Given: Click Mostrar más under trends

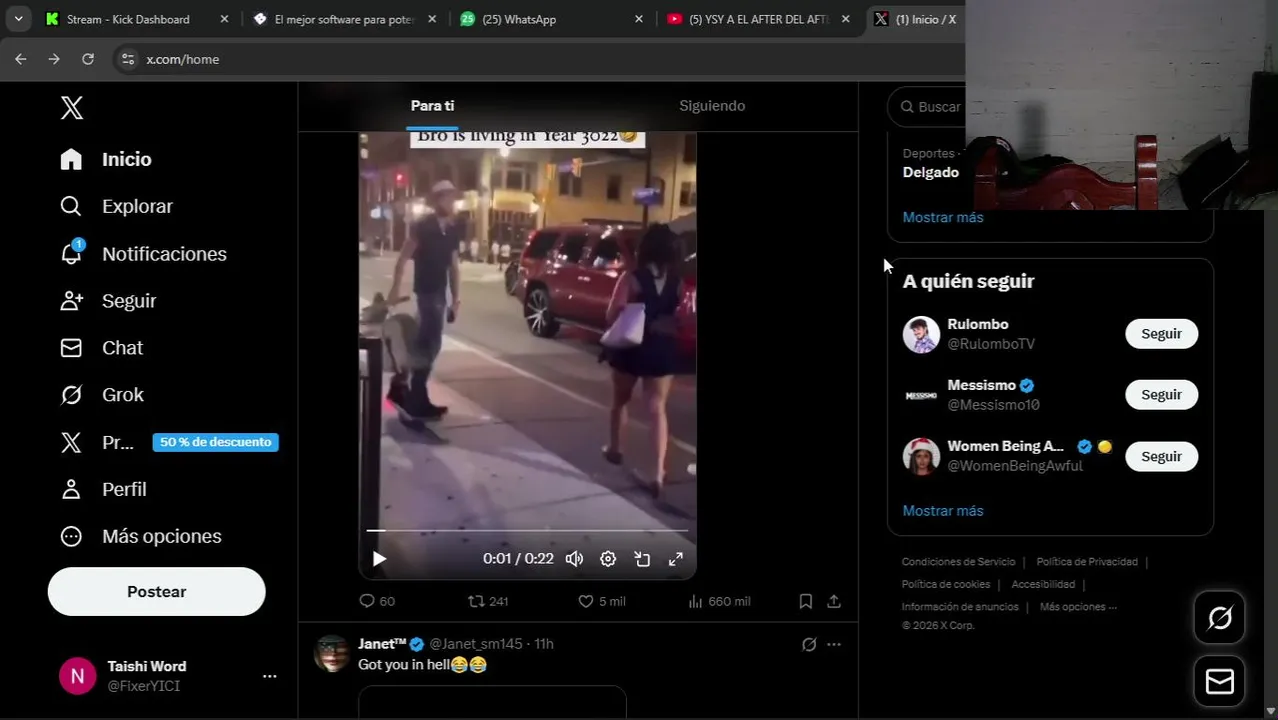Looking at the screenshot, I should 943,217.
